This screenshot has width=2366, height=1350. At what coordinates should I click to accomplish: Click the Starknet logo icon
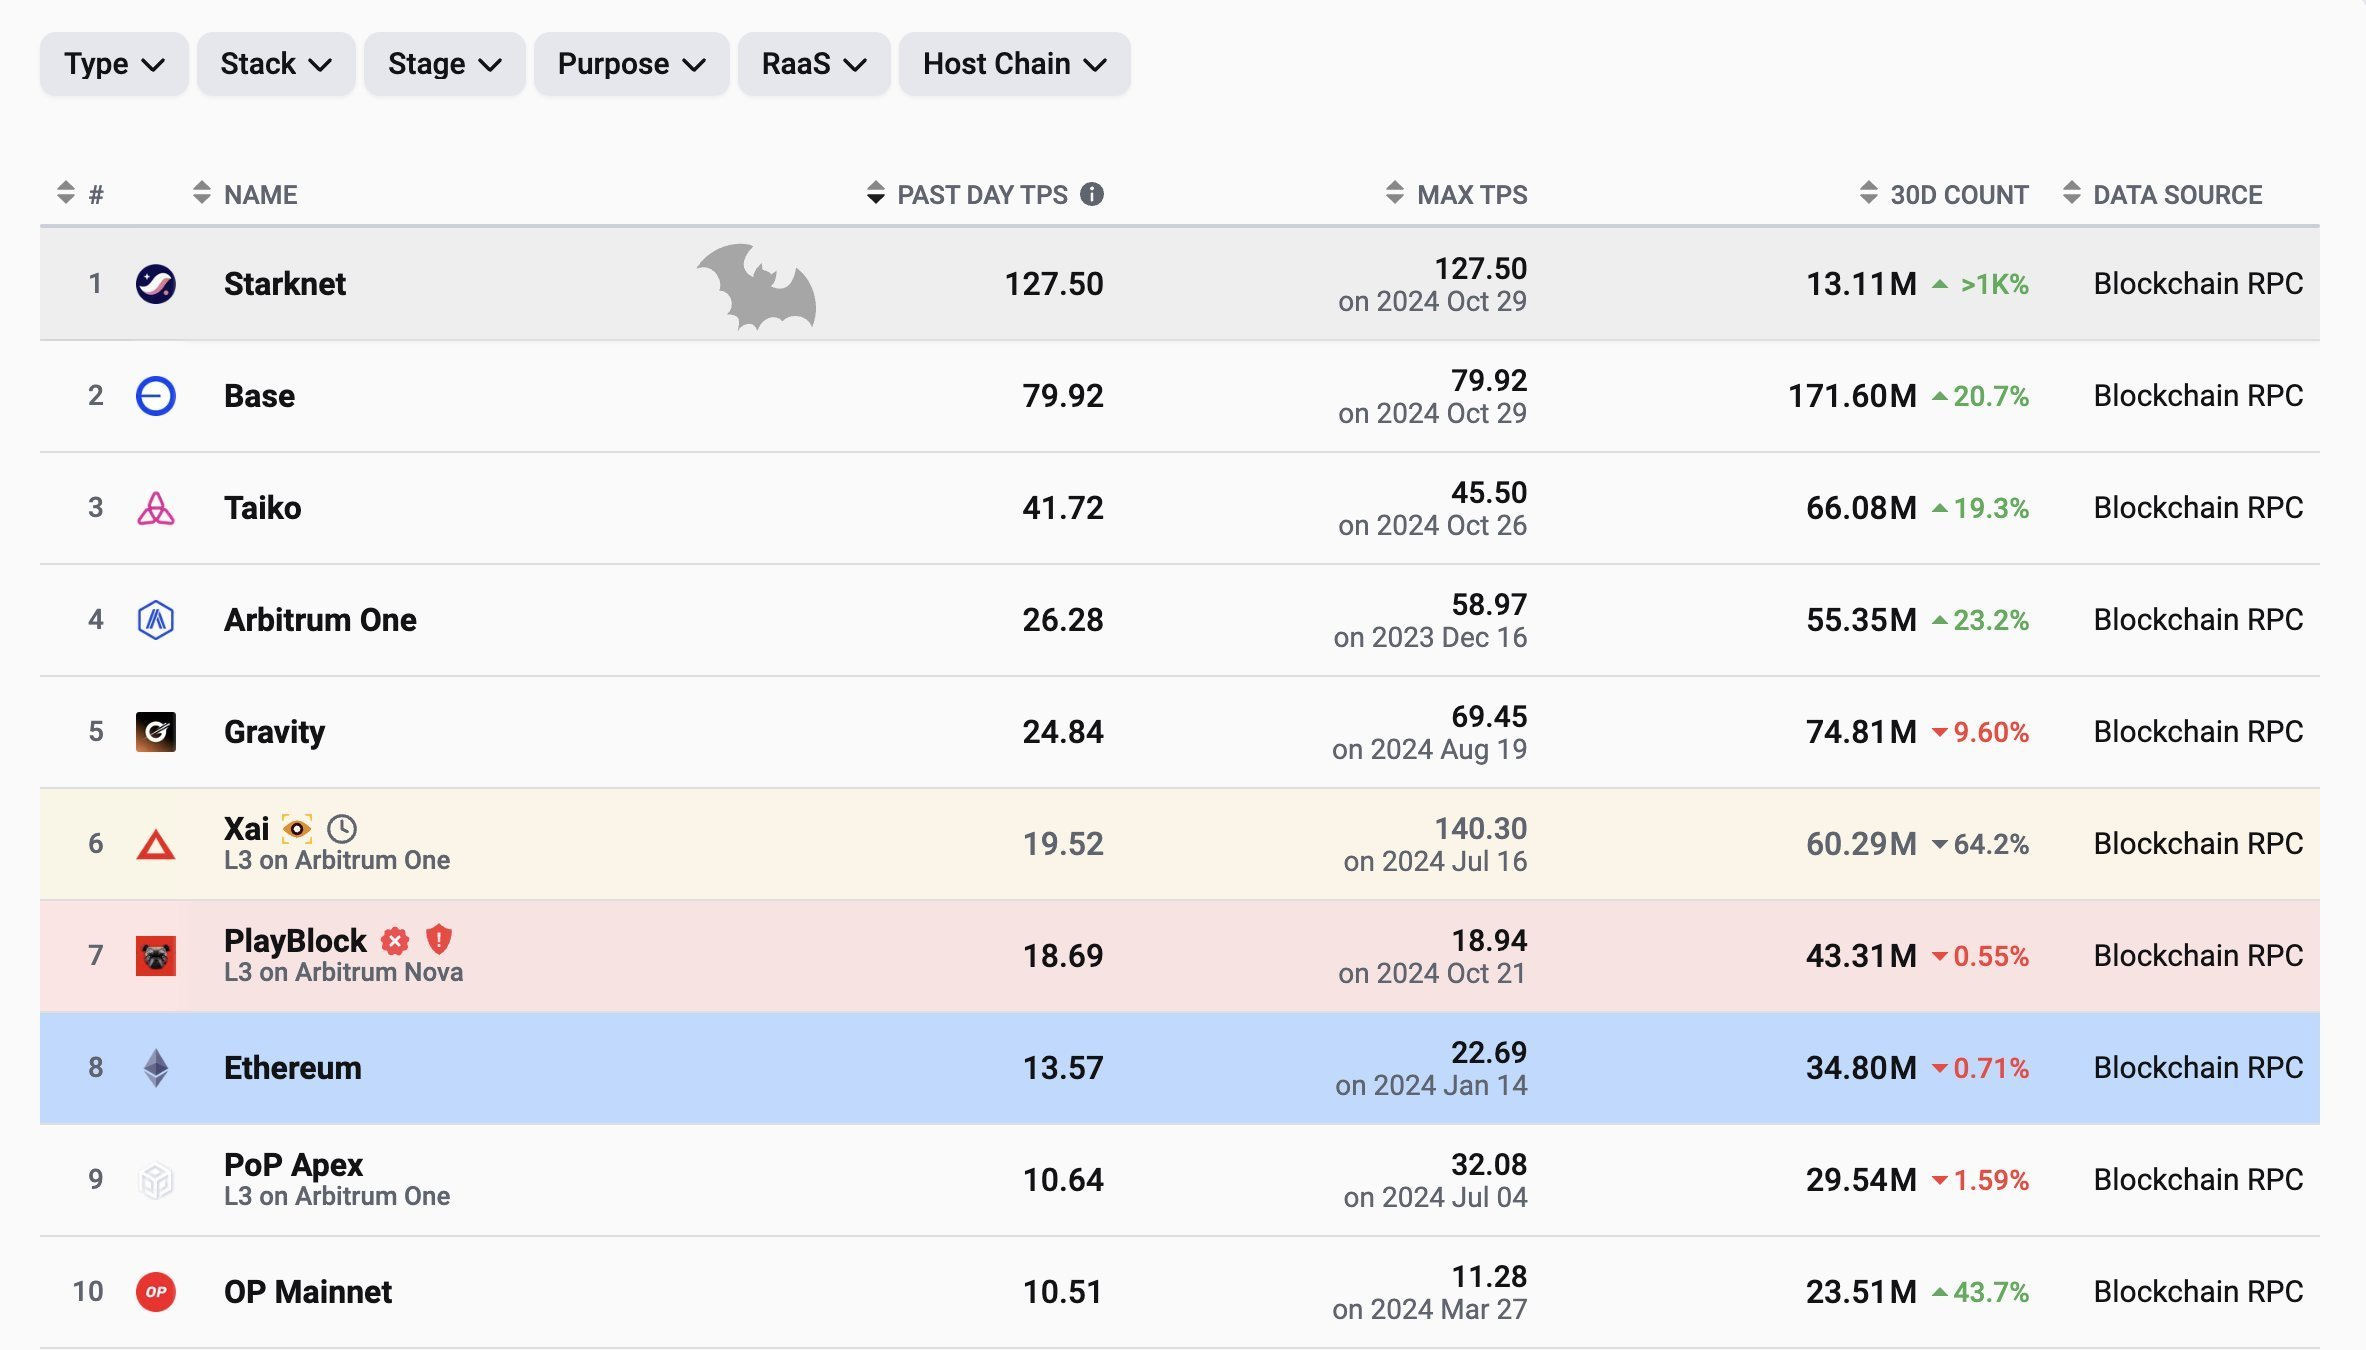(156, 284)
